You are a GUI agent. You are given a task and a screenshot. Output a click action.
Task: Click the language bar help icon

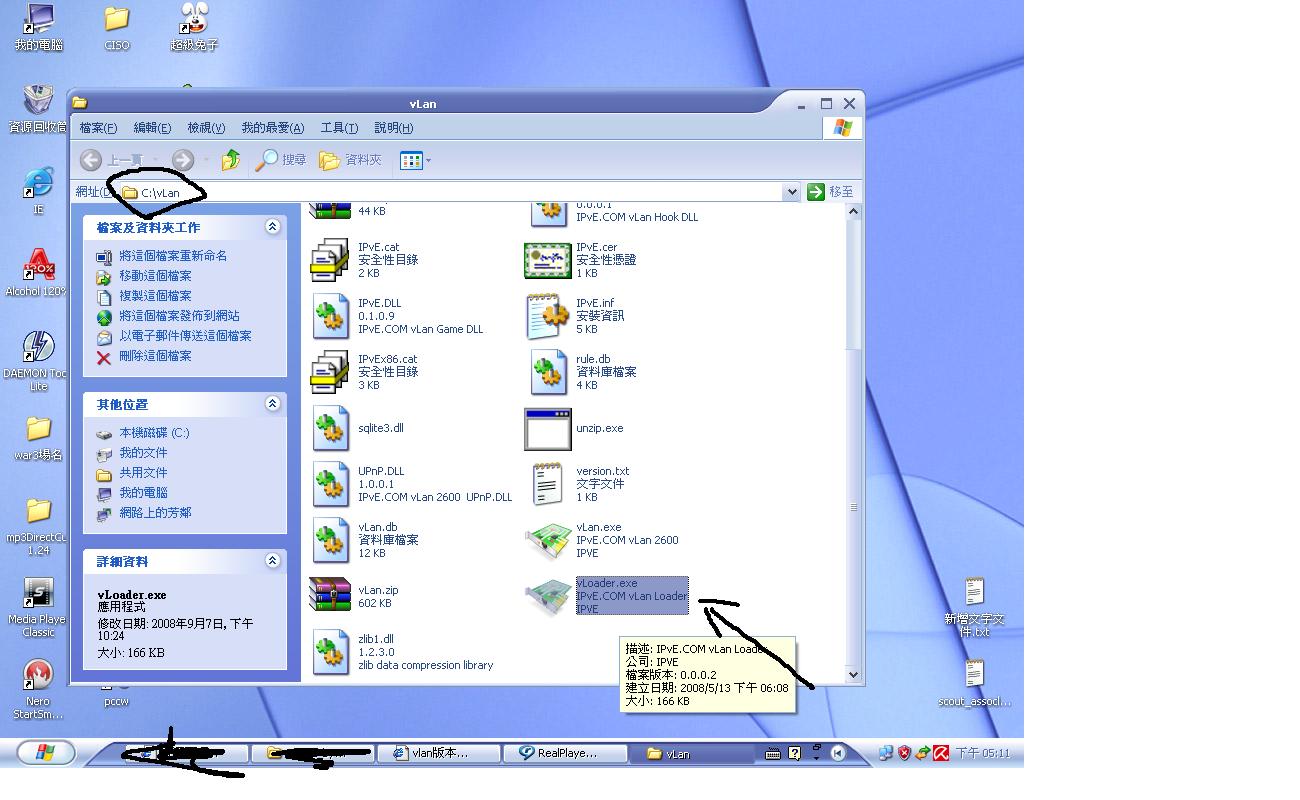pos(795,754)
